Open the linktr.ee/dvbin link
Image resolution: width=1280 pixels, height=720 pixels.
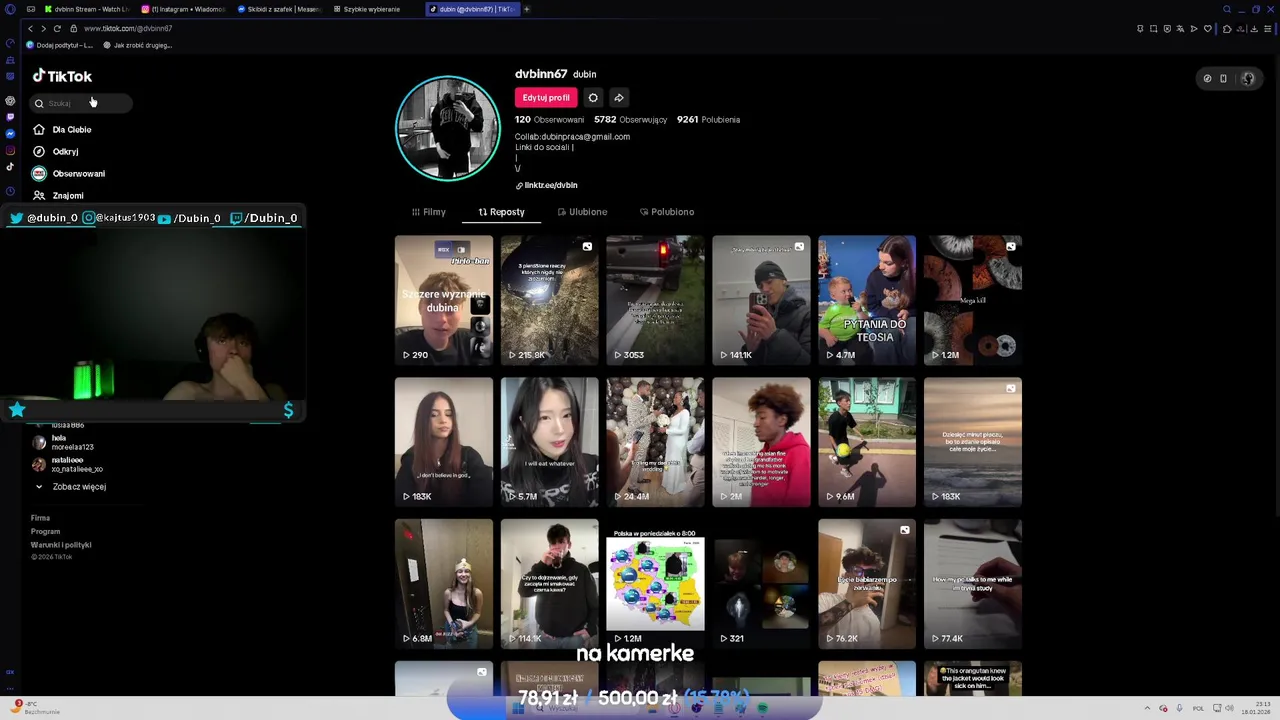(547, 185)
